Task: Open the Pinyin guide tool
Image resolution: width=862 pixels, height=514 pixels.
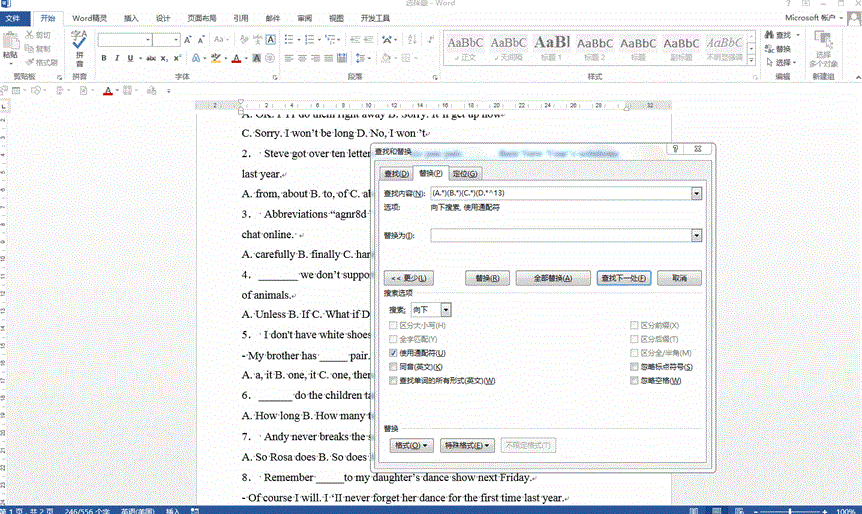Action: pyautogui.click(x=79, y=46)
